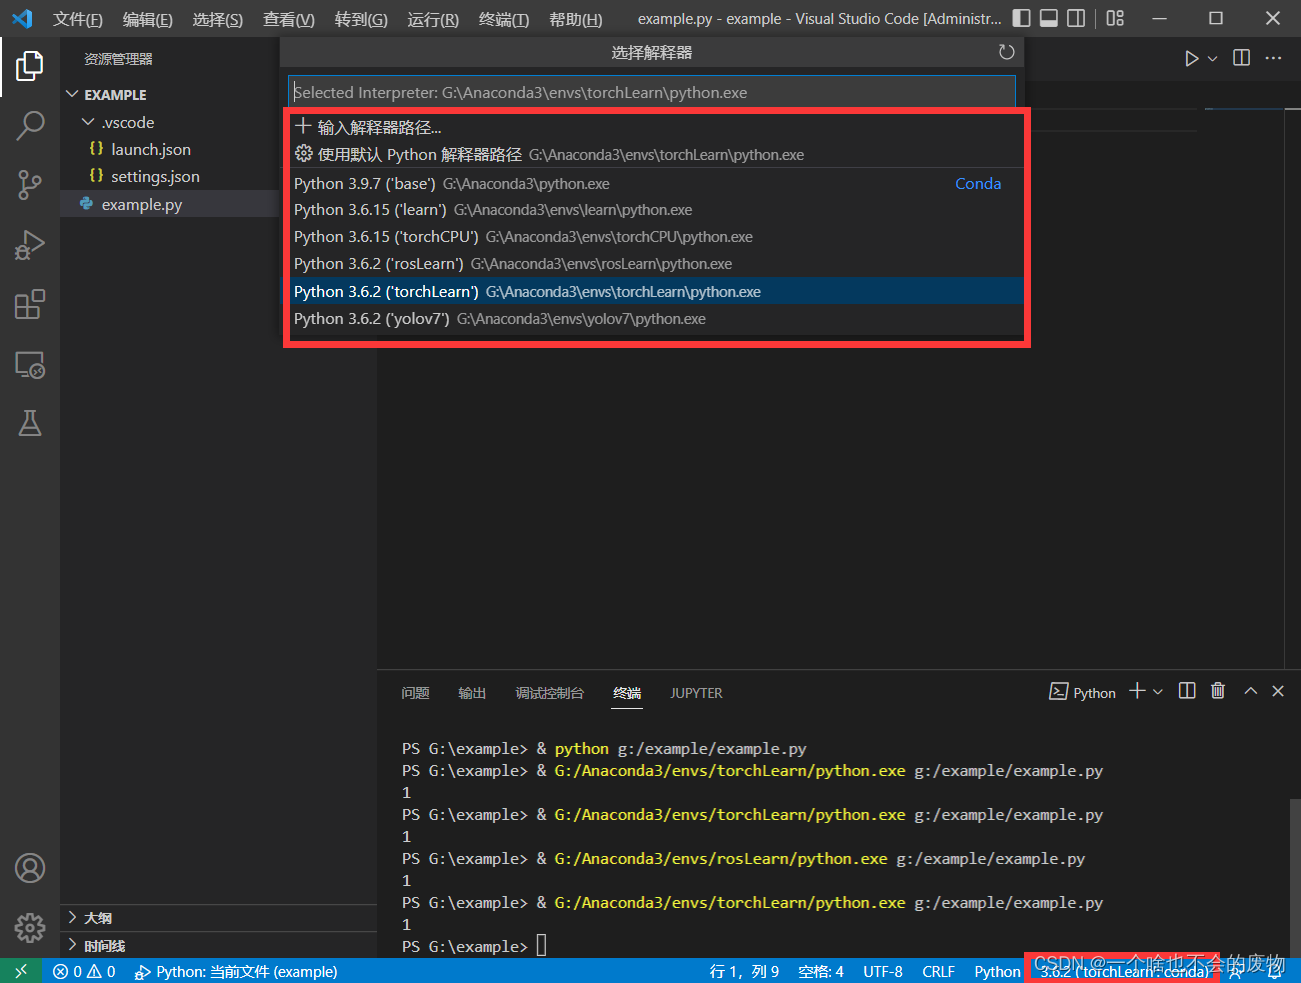Open the Run and Debug view

pyautogui.click(x=30, y=244)
